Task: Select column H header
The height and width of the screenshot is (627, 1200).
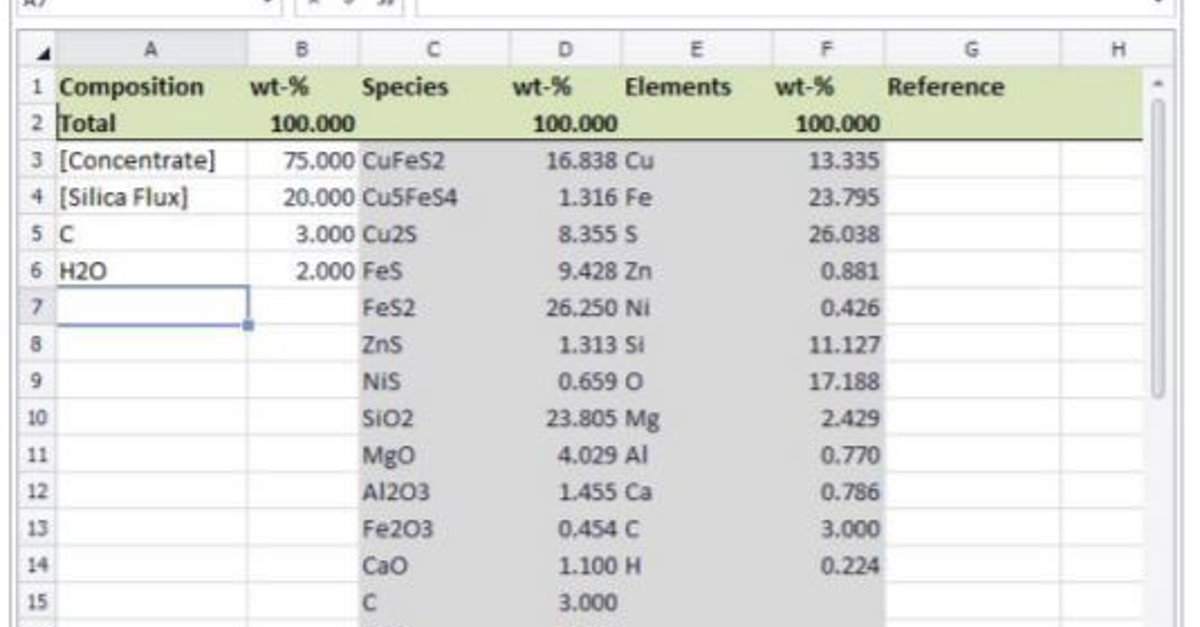Action: pyautogui.click(x=1118, y=50)
